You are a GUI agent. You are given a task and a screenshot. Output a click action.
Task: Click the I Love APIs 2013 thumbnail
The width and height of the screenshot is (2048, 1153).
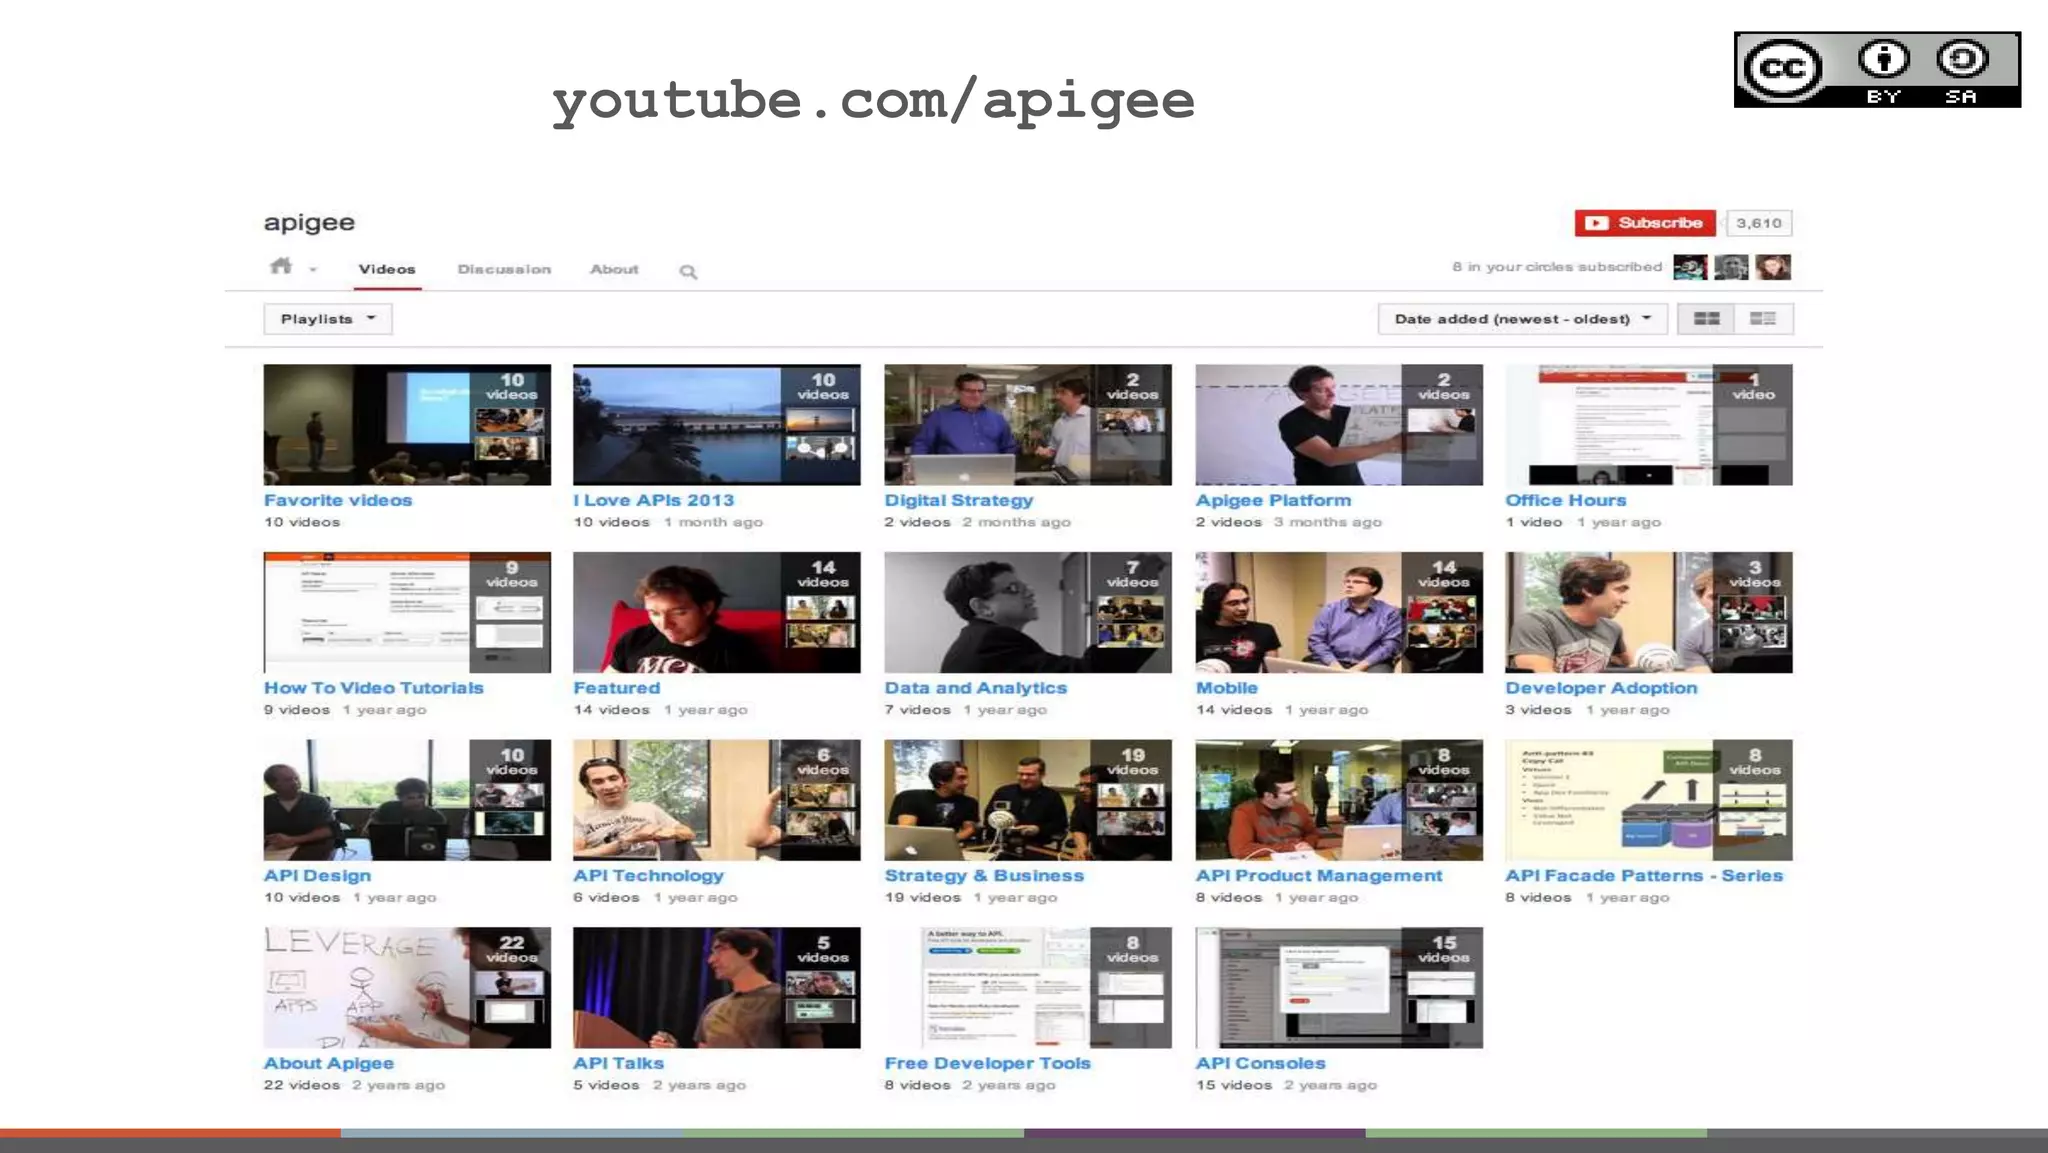pos(717,425)
